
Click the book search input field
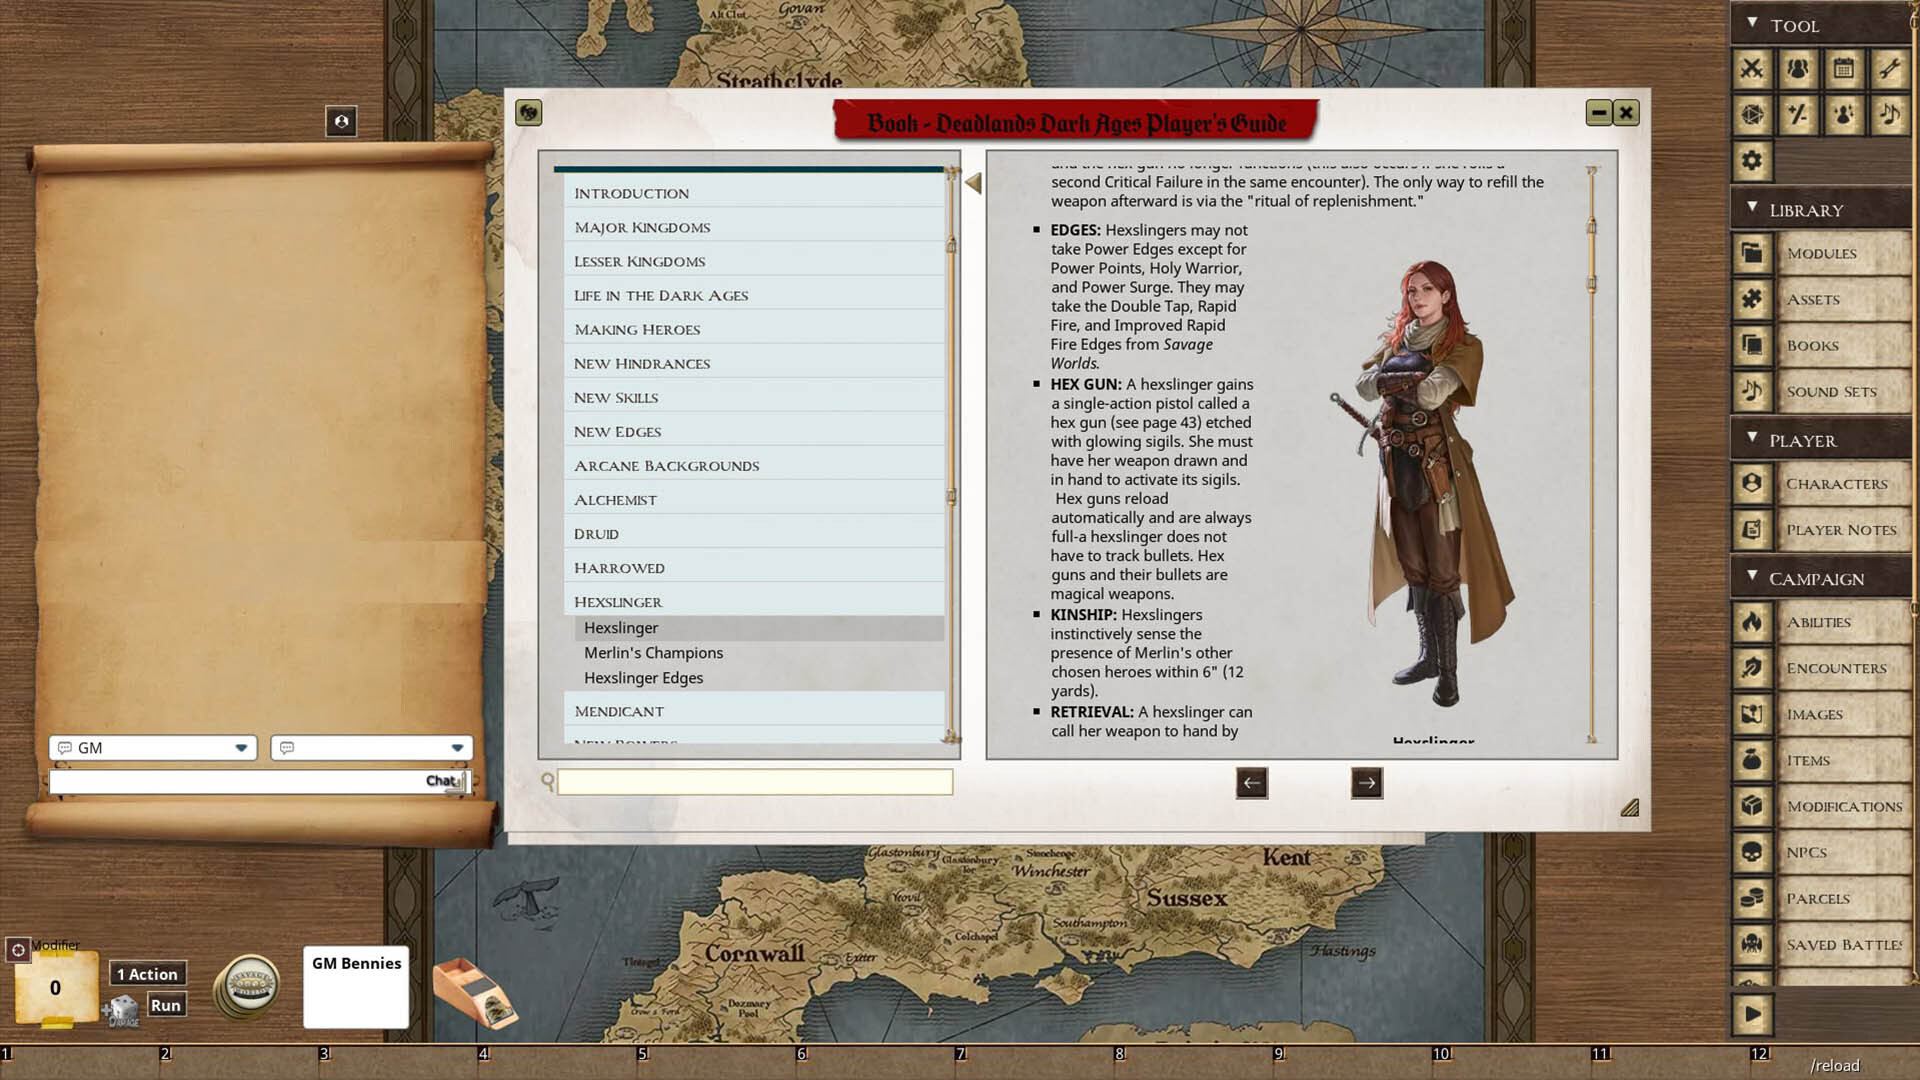pos(755,783)
